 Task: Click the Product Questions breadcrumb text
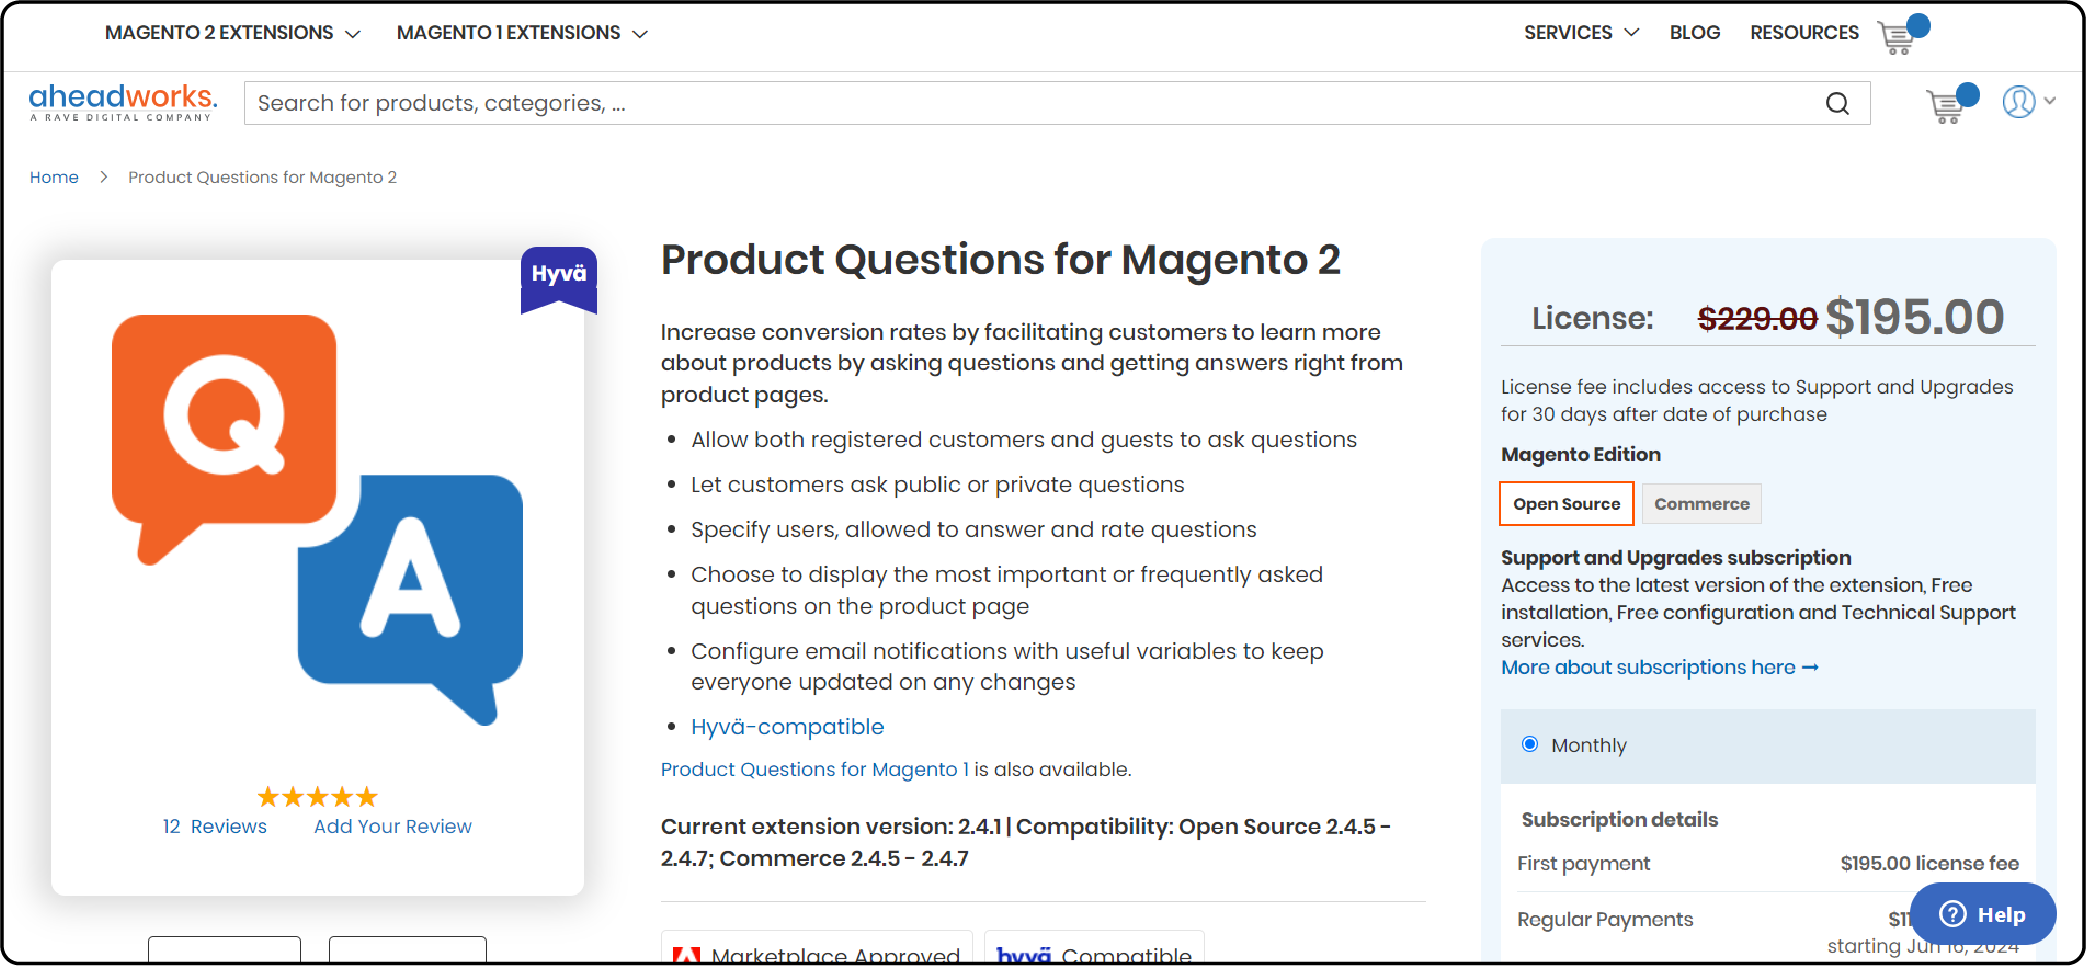click(262, 178)
